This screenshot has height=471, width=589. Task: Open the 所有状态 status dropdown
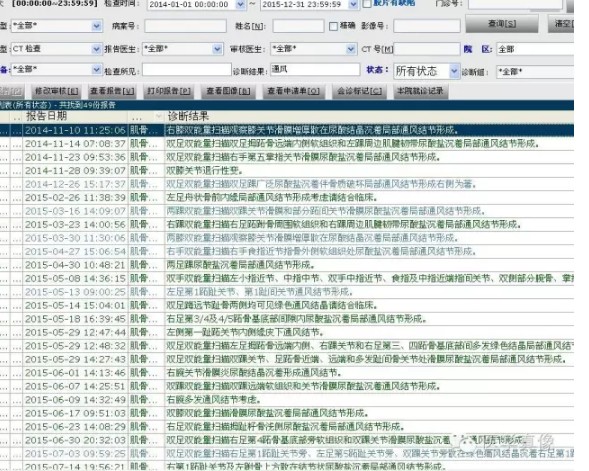point(454,71)
